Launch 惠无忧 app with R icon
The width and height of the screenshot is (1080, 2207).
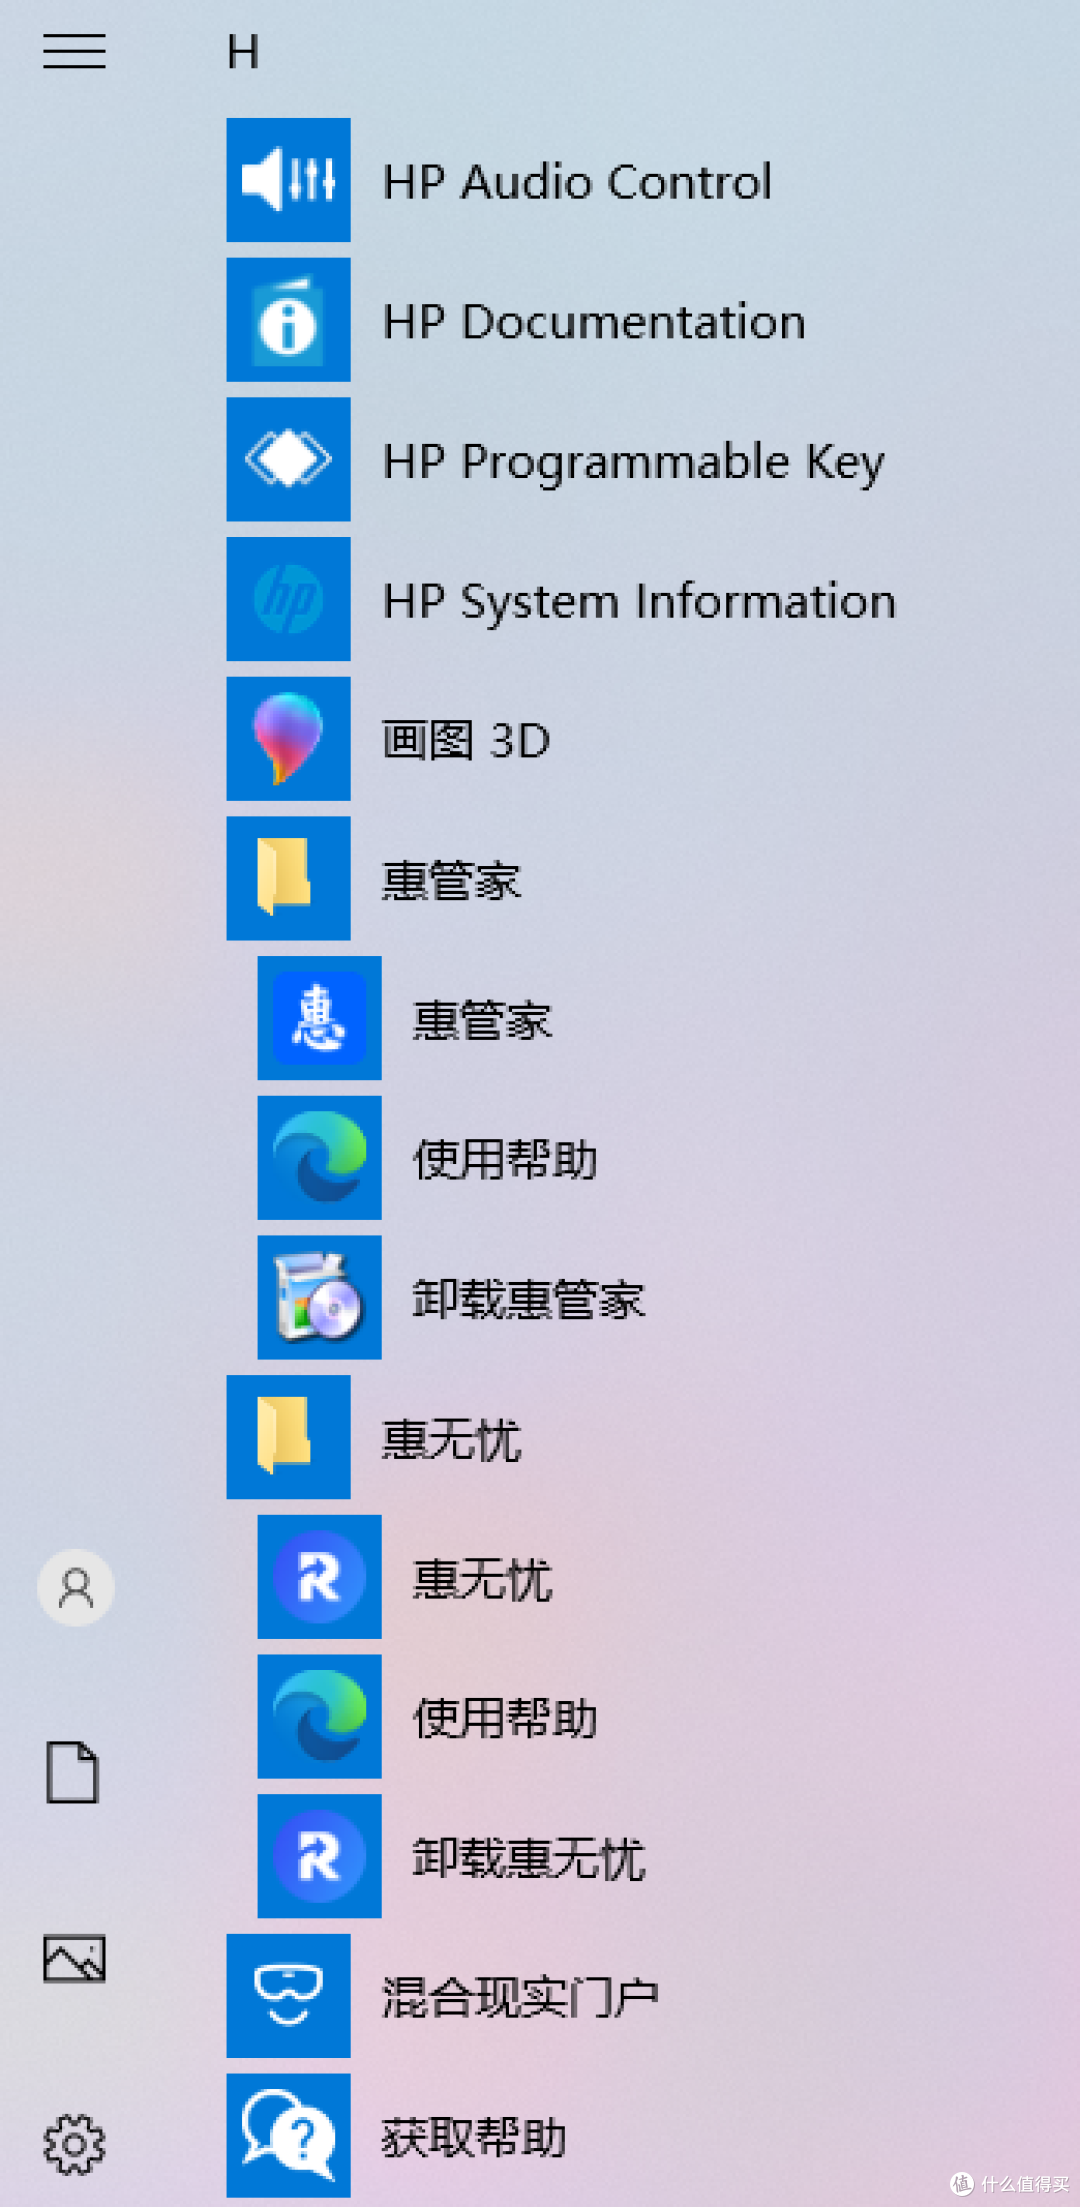319,1577
